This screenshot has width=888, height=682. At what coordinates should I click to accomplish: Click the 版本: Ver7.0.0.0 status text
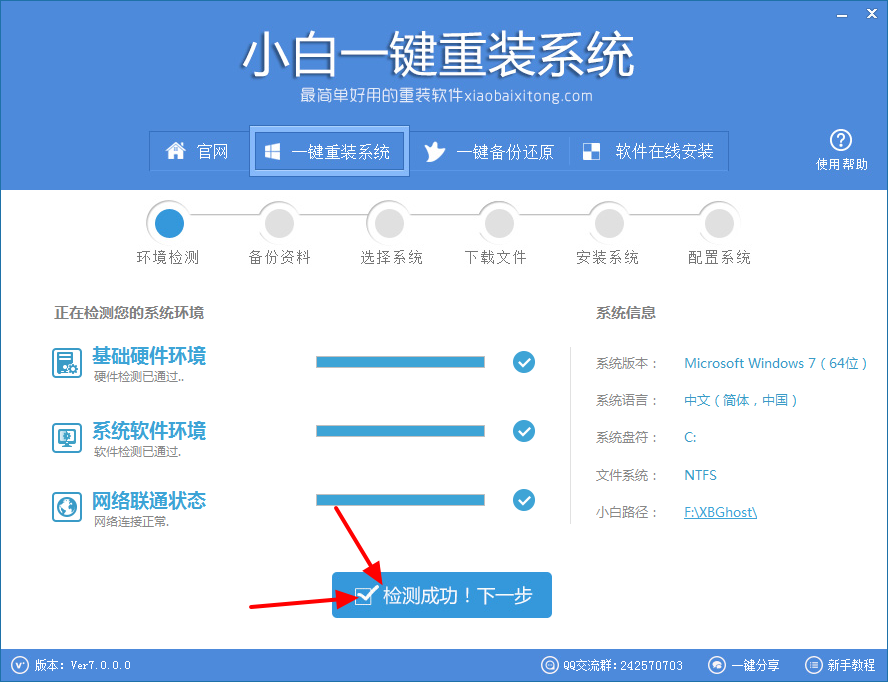tap(83, 665)
